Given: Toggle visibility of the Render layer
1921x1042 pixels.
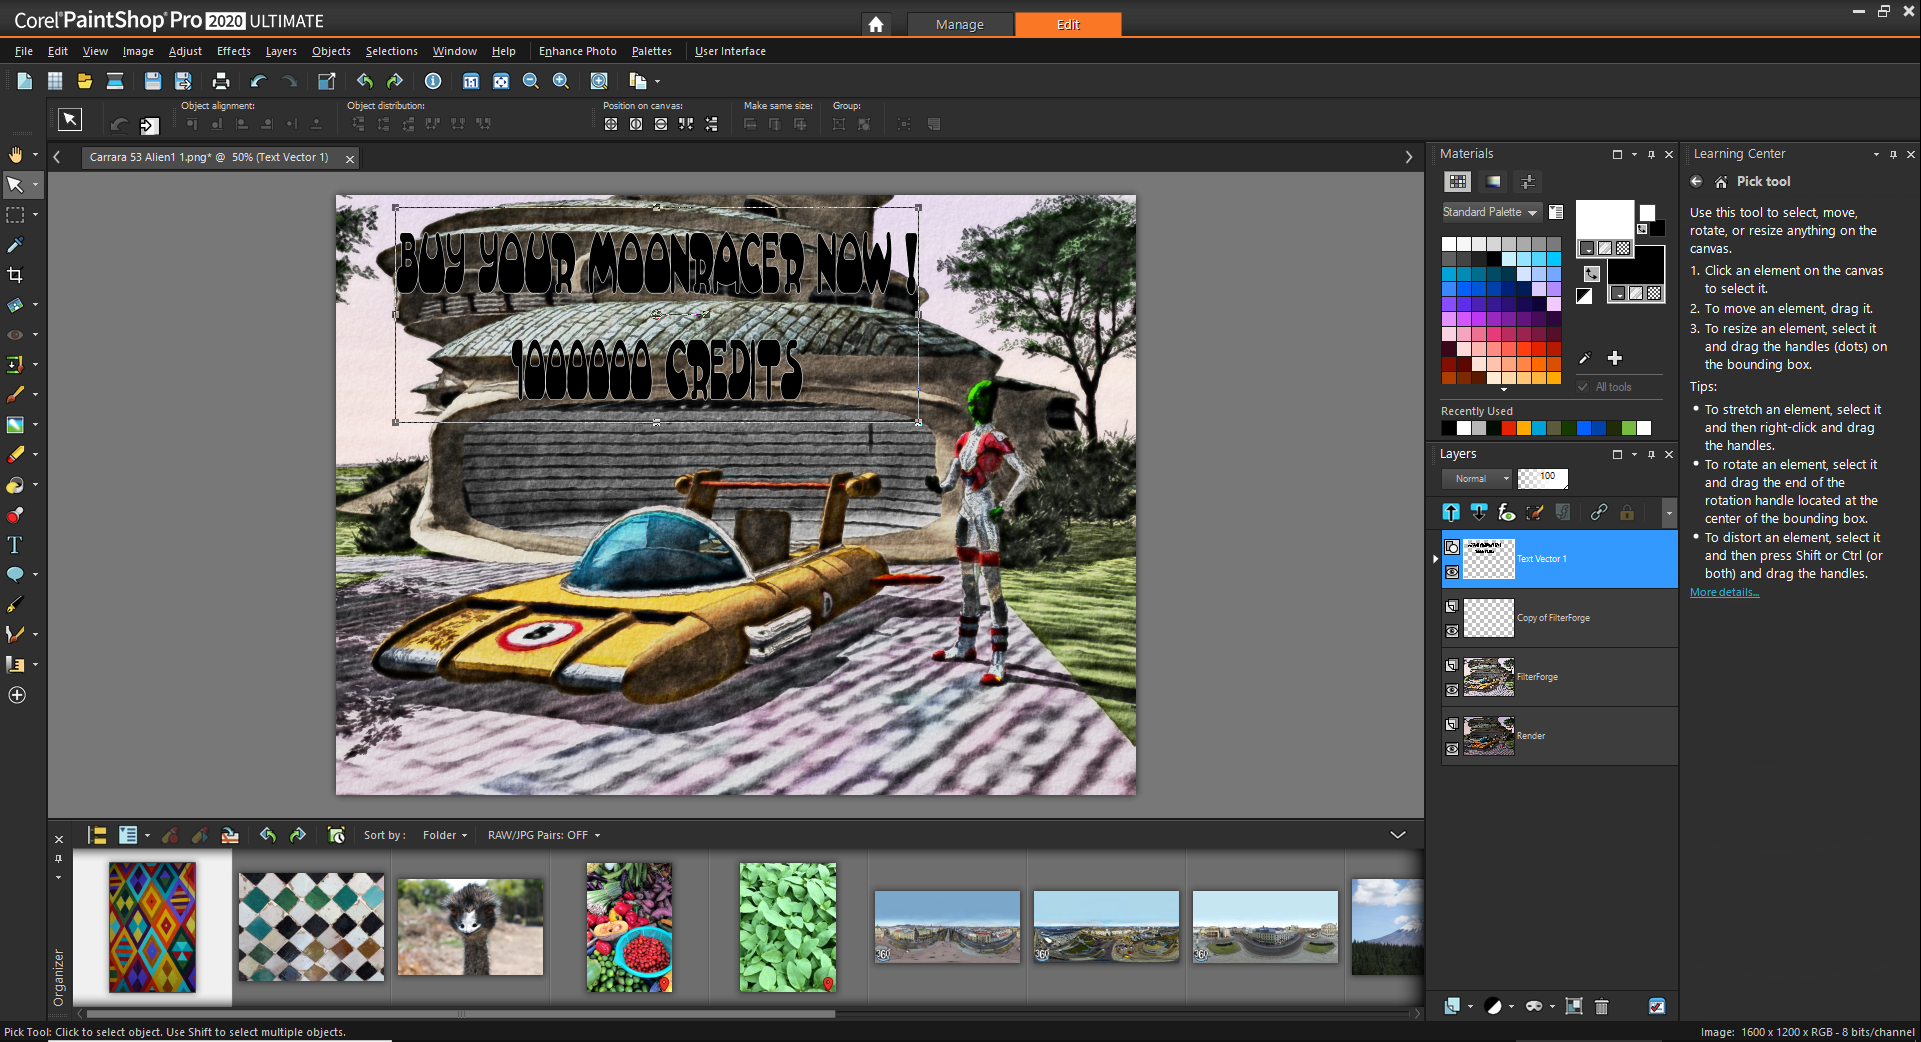Looking at the screenshot, I should (1452, 749).
